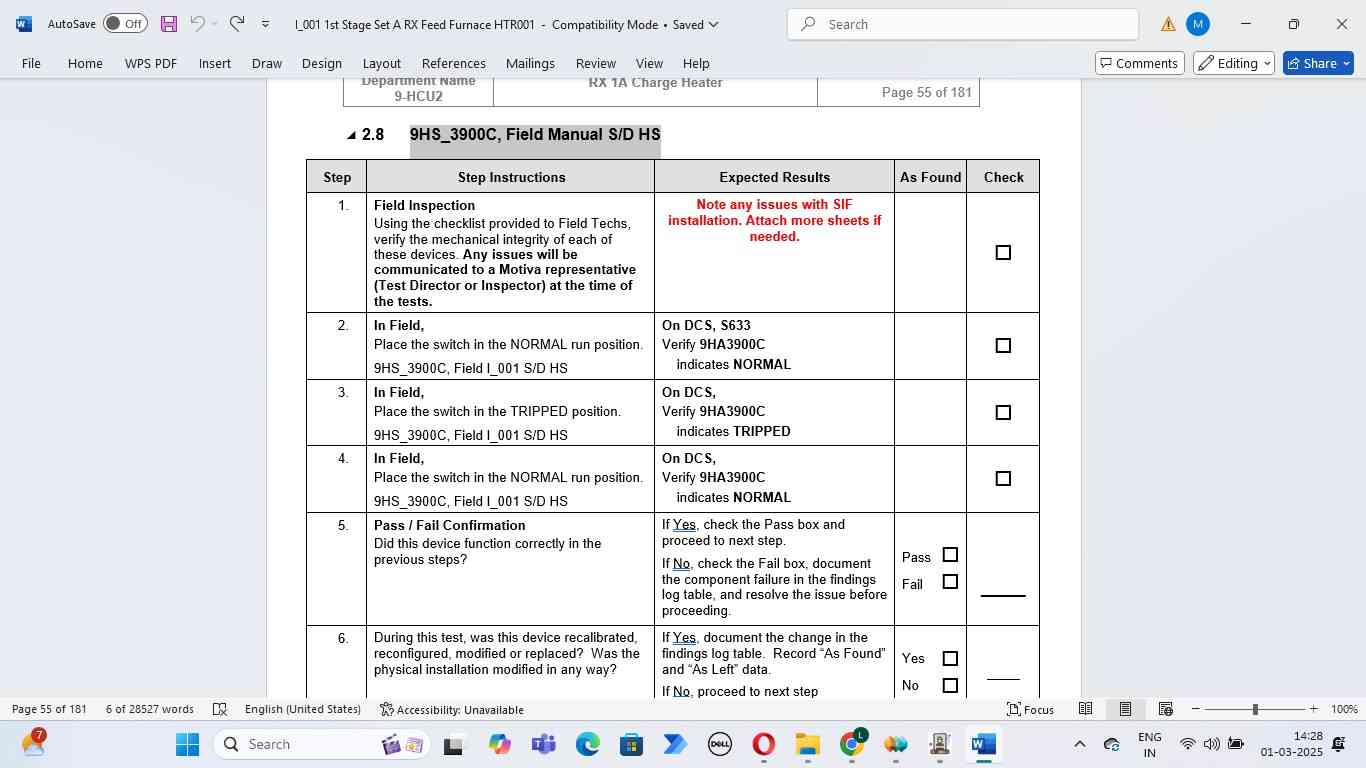Expand Customize Quick Access Toolbar dropdown

[265, 24]
